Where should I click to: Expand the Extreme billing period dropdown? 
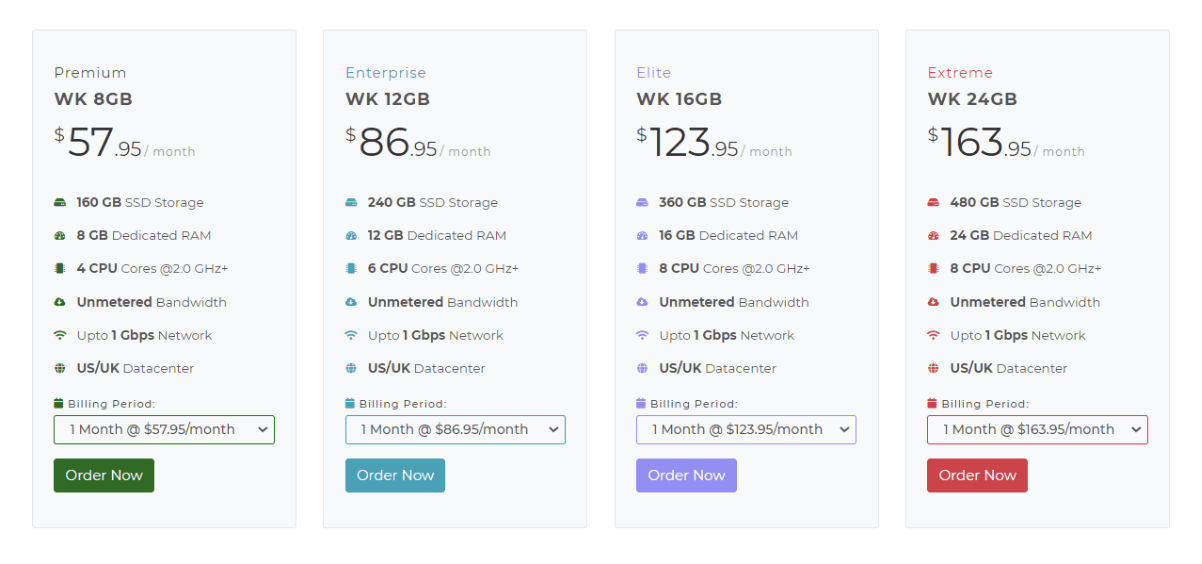(x=1037, y=430)
